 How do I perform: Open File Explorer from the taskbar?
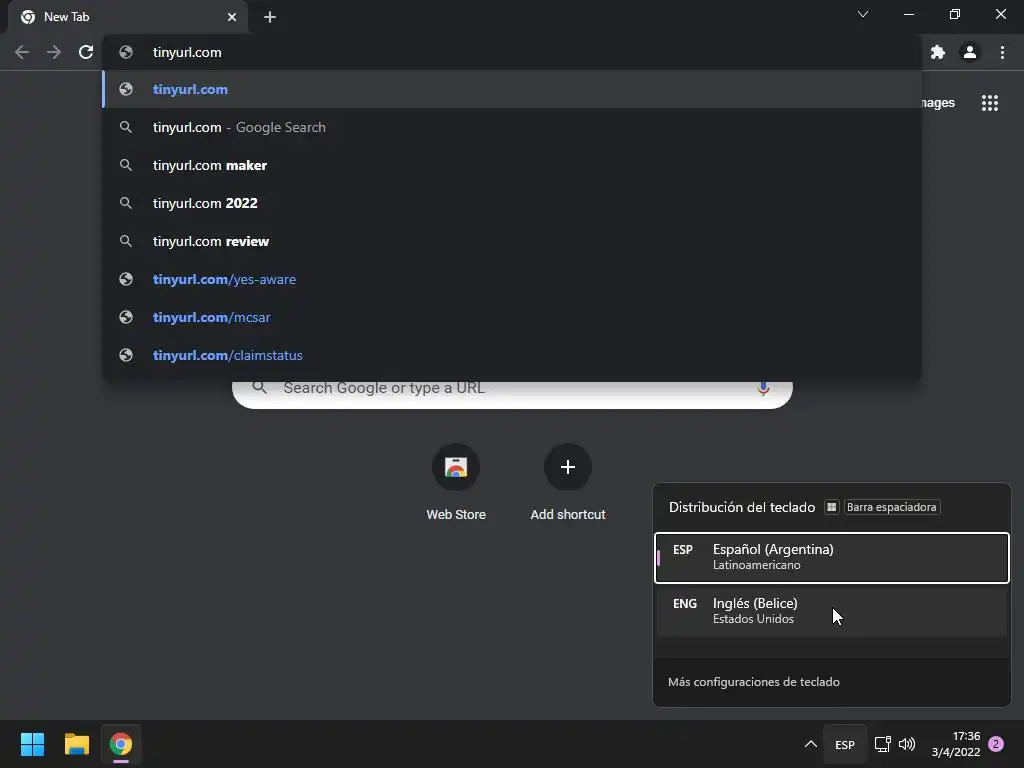(x=76, y=744)
